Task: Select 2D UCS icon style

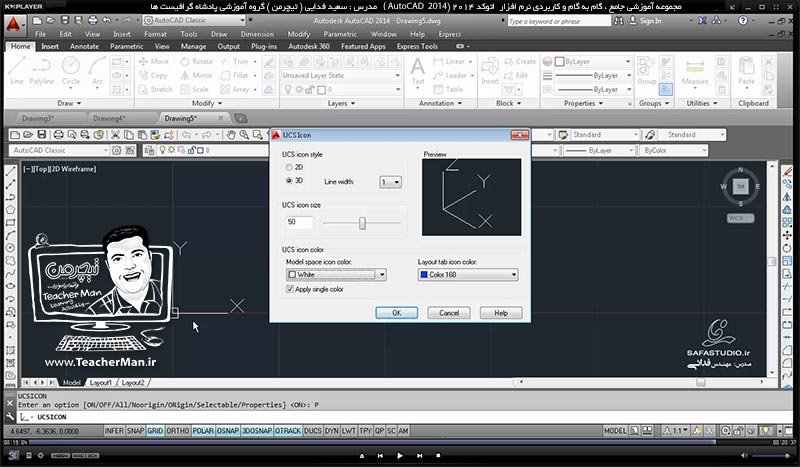Action: [x=289, y=167]
